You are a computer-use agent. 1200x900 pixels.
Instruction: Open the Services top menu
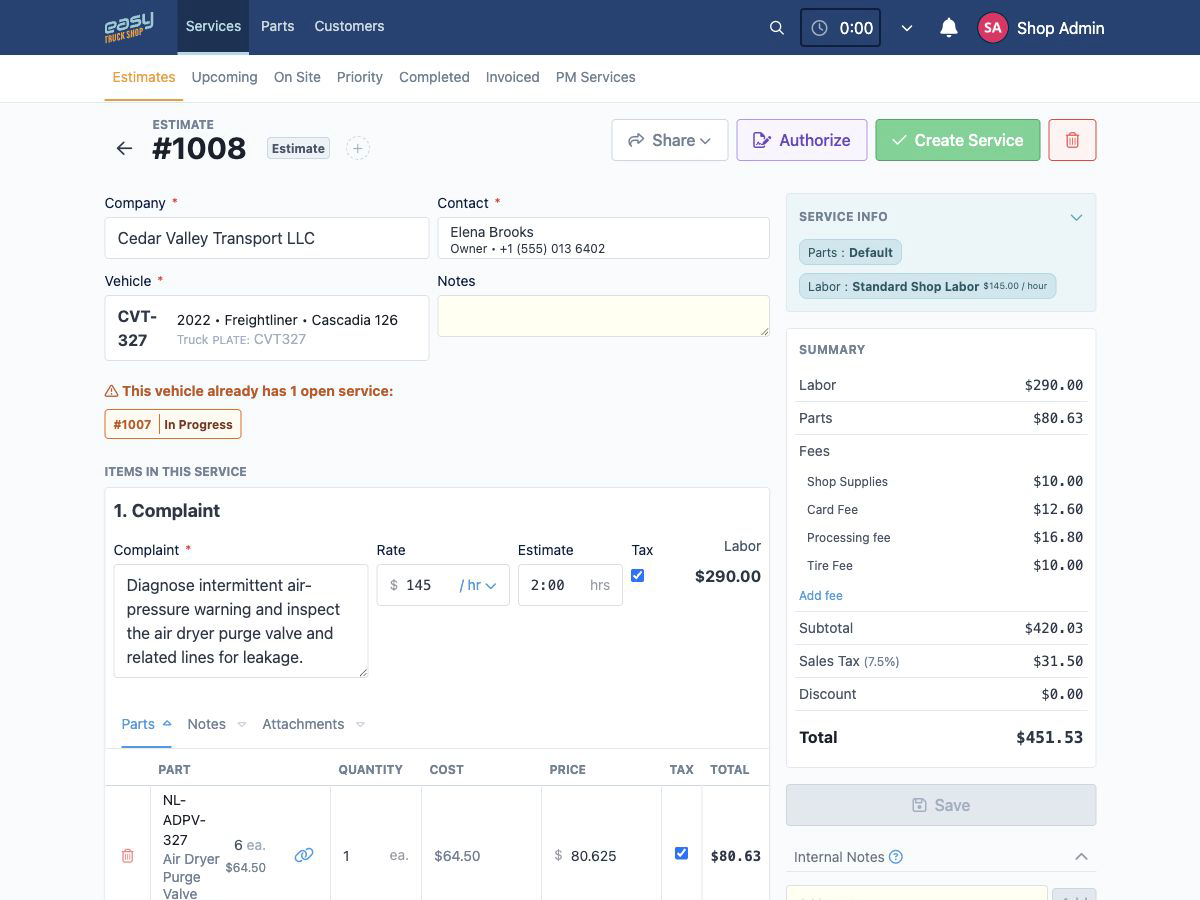[213, 26]
